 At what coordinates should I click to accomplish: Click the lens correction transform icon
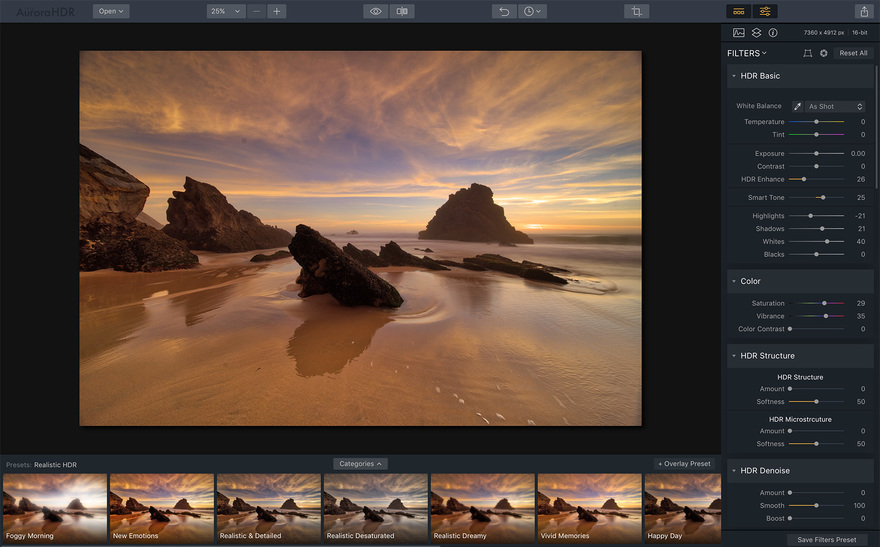point(808,53)
